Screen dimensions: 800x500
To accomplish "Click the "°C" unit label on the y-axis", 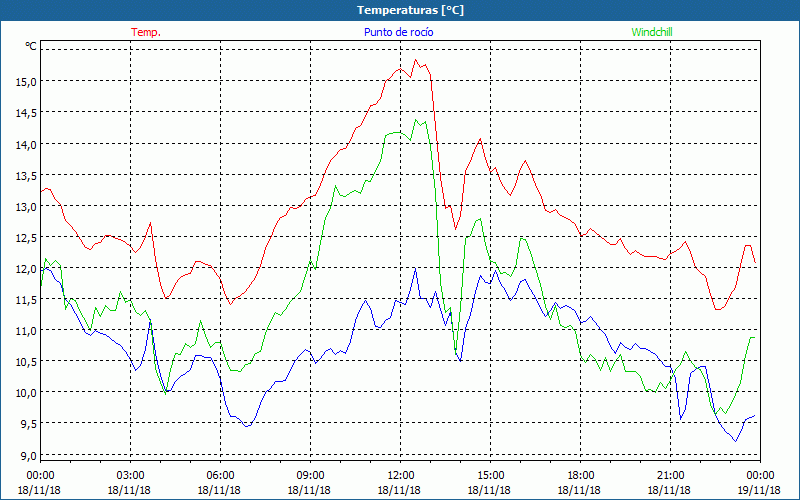I will coord(31,46).
